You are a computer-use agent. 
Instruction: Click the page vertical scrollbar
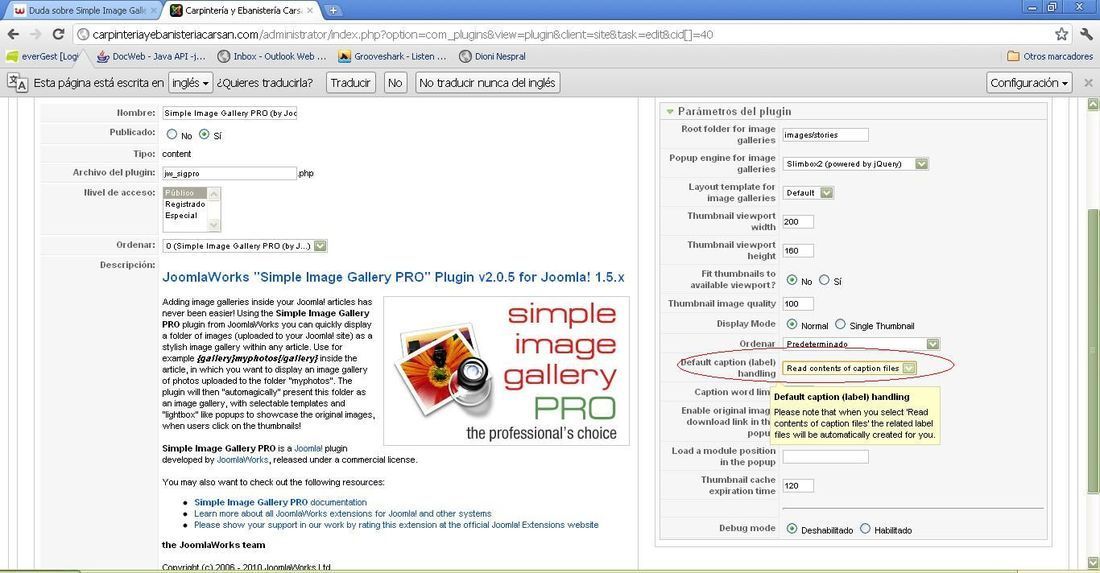pyautogui.click(x=1092, y=351)
